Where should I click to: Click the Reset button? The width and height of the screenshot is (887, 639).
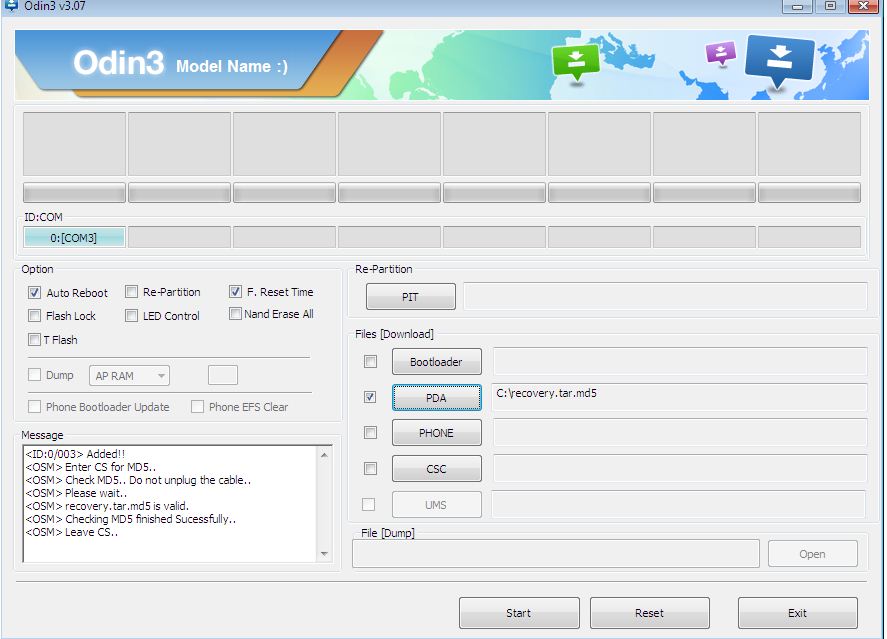coord(649,613)
